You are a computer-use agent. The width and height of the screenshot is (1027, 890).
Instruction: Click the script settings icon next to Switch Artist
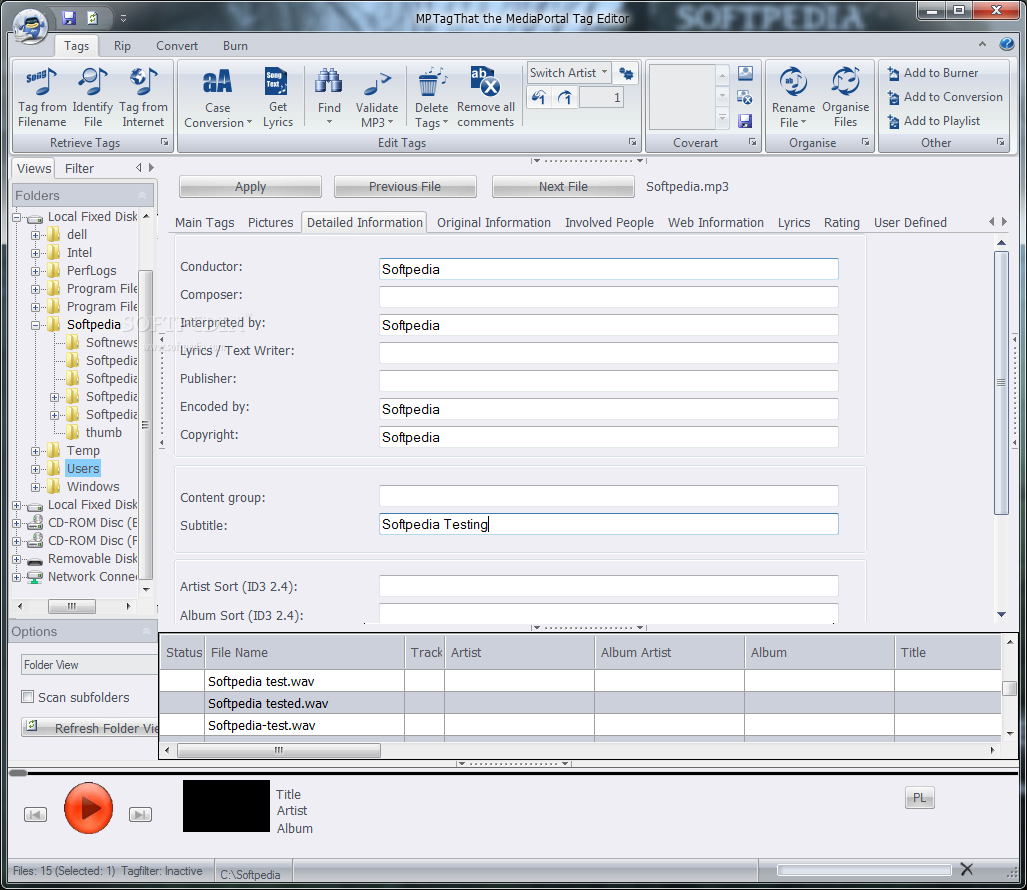626,73
